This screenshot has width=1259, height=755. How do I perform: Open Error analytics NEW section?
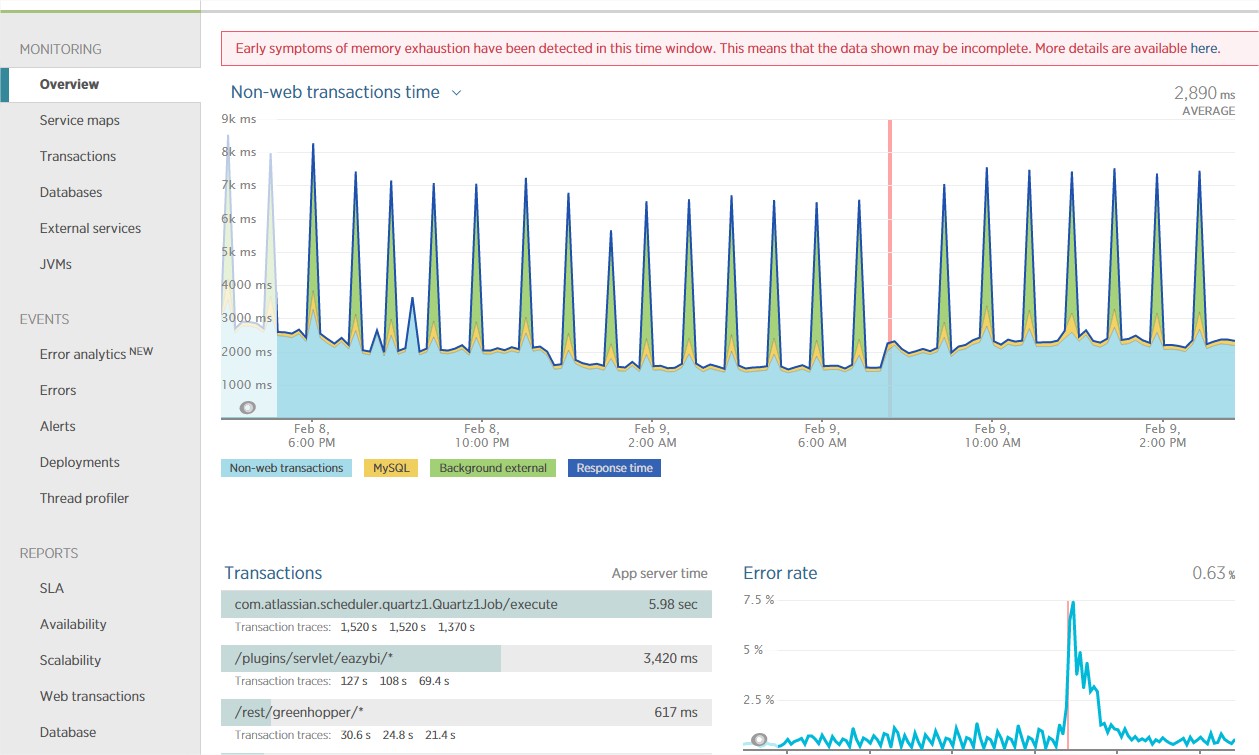[x=96, y=354]
